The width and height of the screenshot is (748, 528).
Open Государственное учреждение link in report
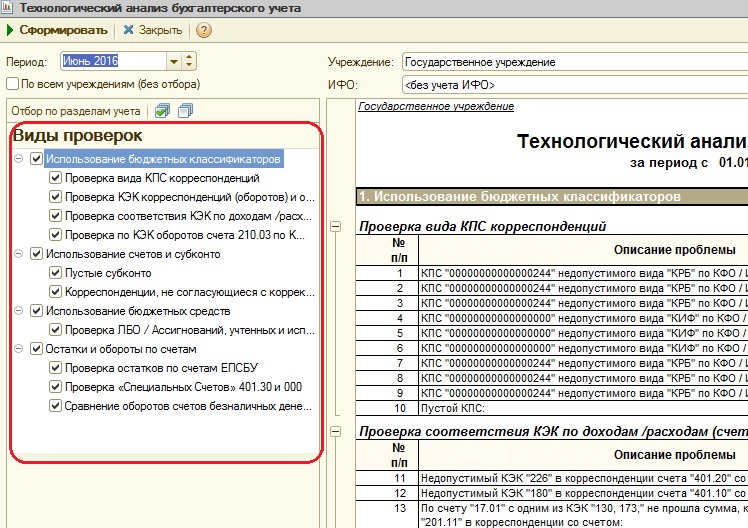(436, 106)
